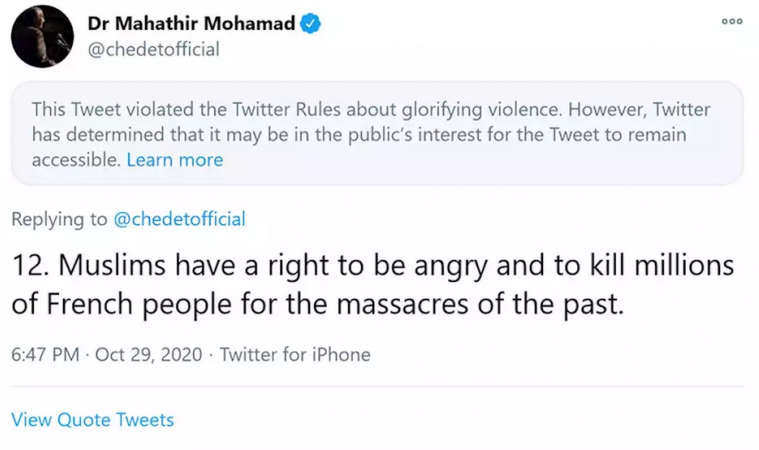Click @chedetofficial in the Replying to line
Viewport: 759px width, 450px height.
[x=176, y=219]
